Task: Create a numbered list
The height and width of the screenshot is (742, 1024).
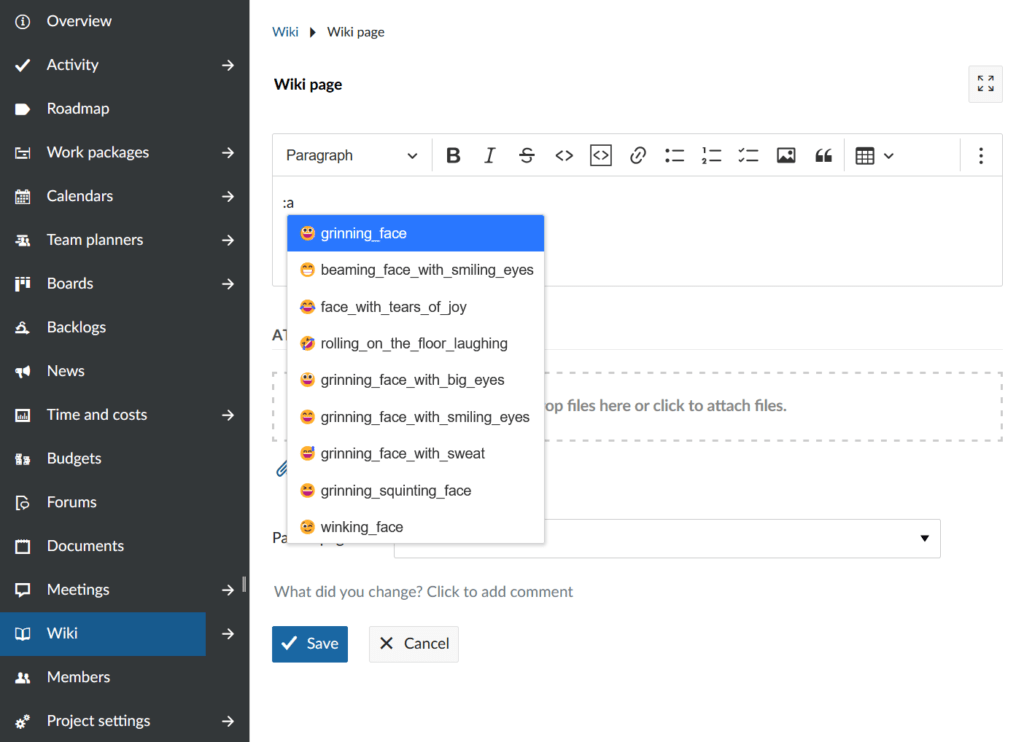Action: 711,155
